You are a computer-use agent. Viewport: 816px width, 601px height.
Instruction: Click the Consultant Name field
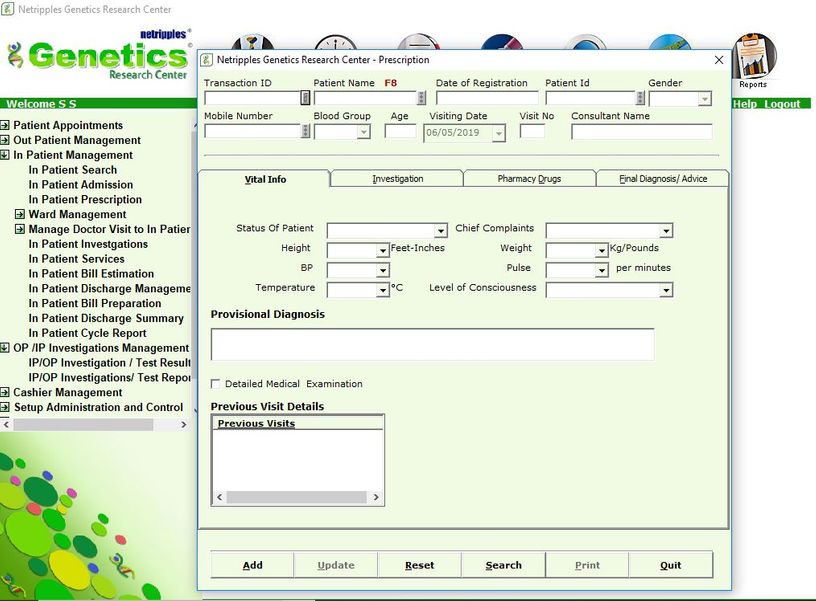642,132
